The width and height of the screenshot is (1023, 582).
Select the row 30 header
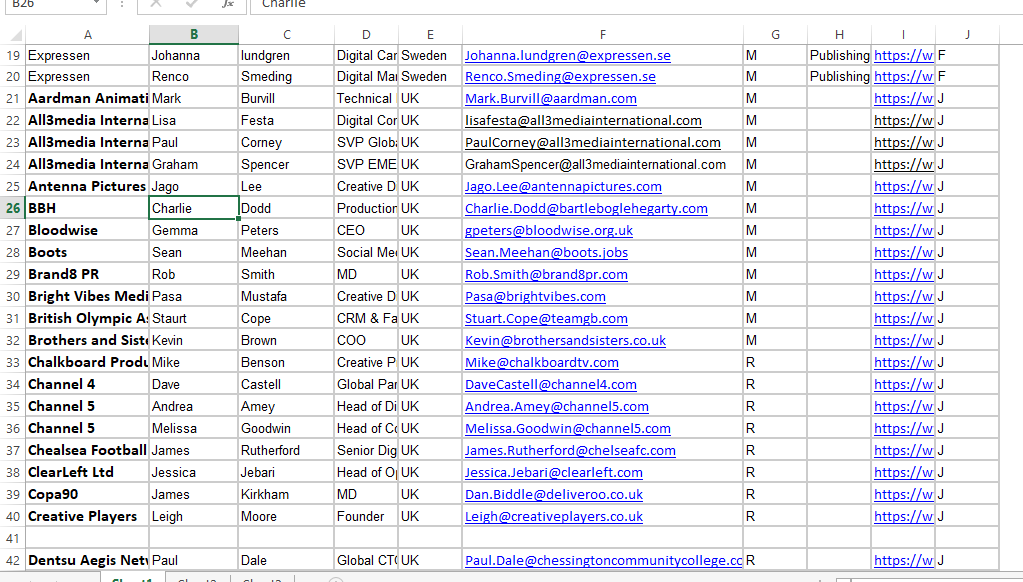[x=13, y=296]
